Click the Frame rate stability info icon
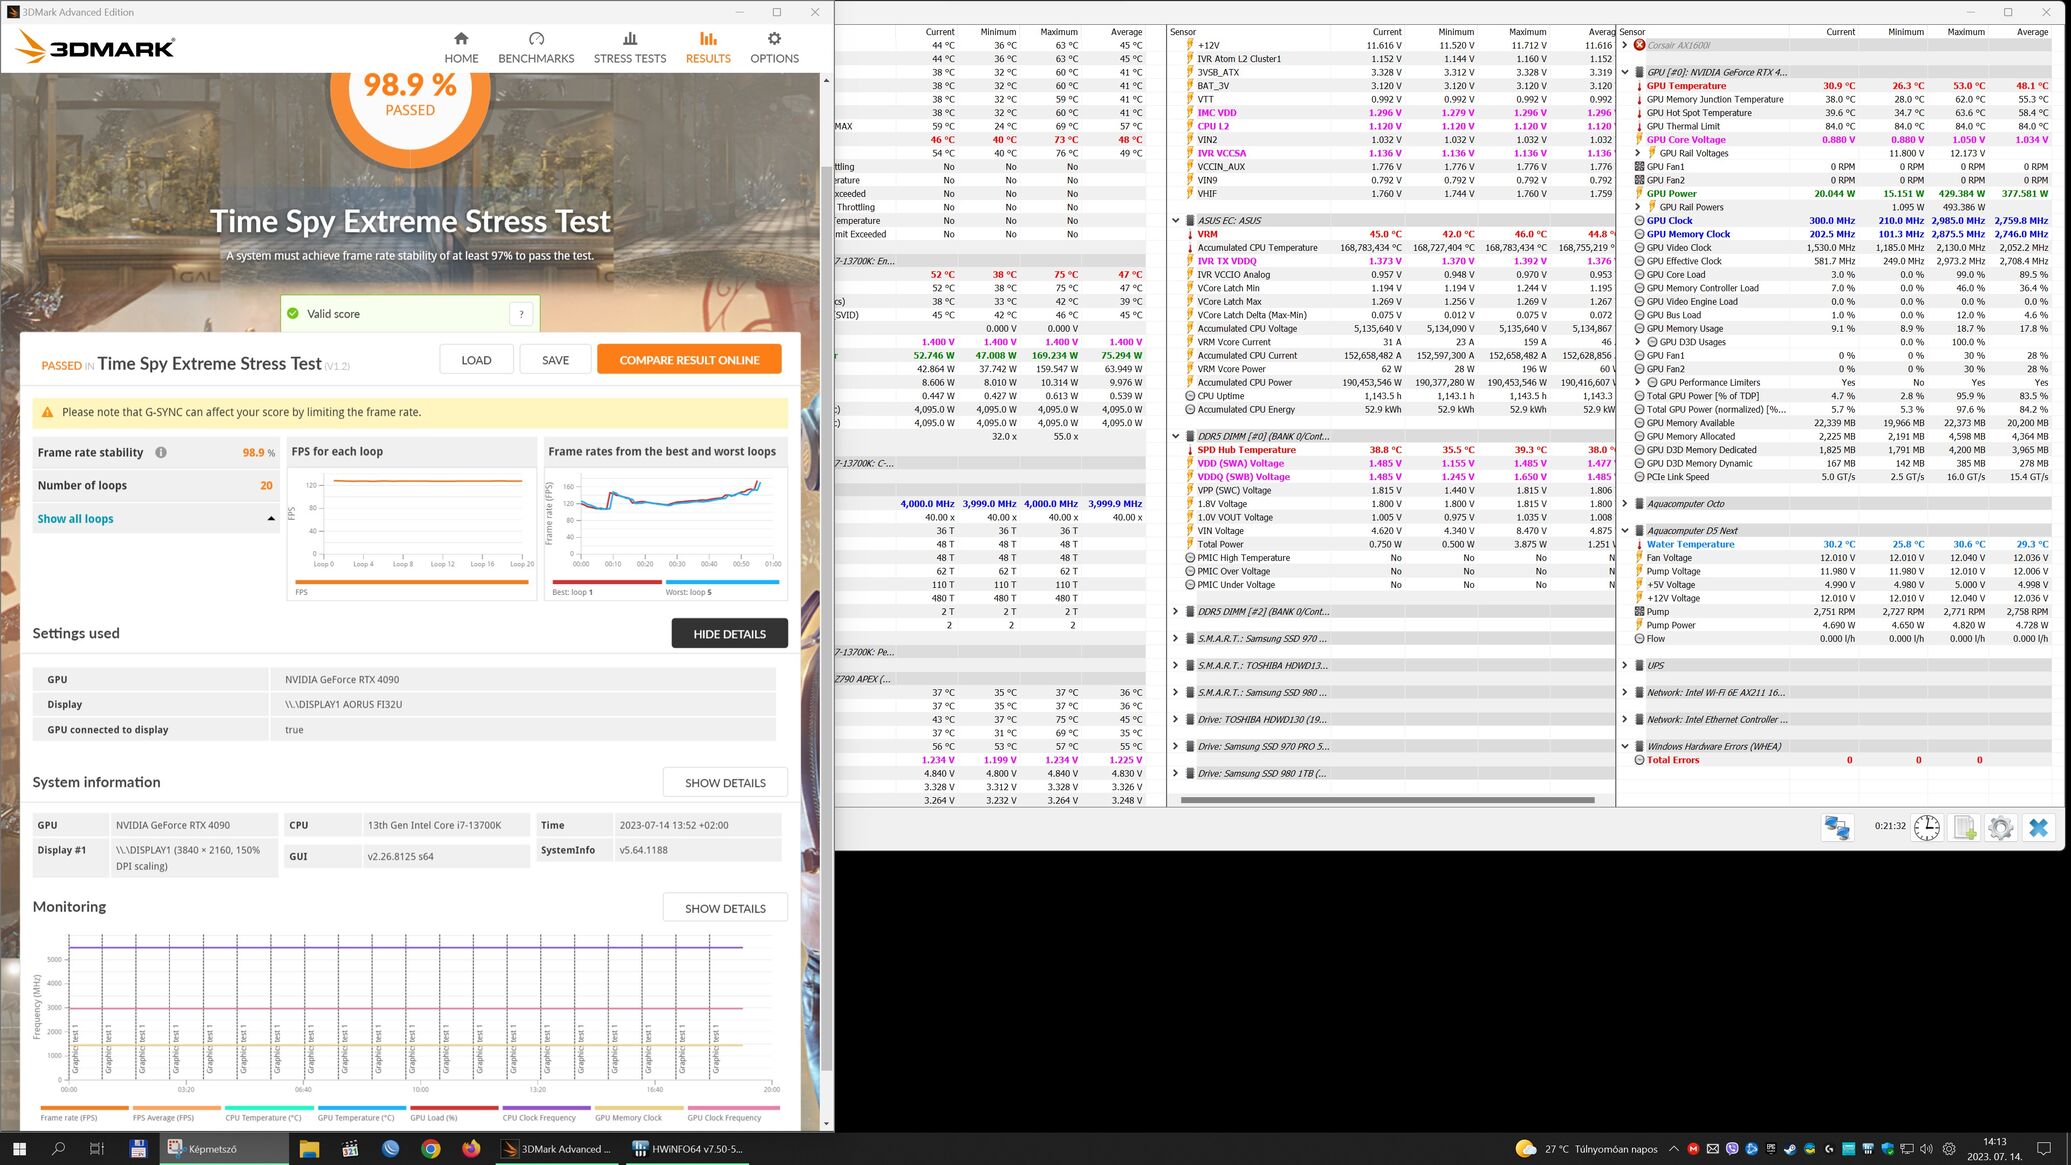This screenshot has width=2071, height=1165. (x=160, y=453)
